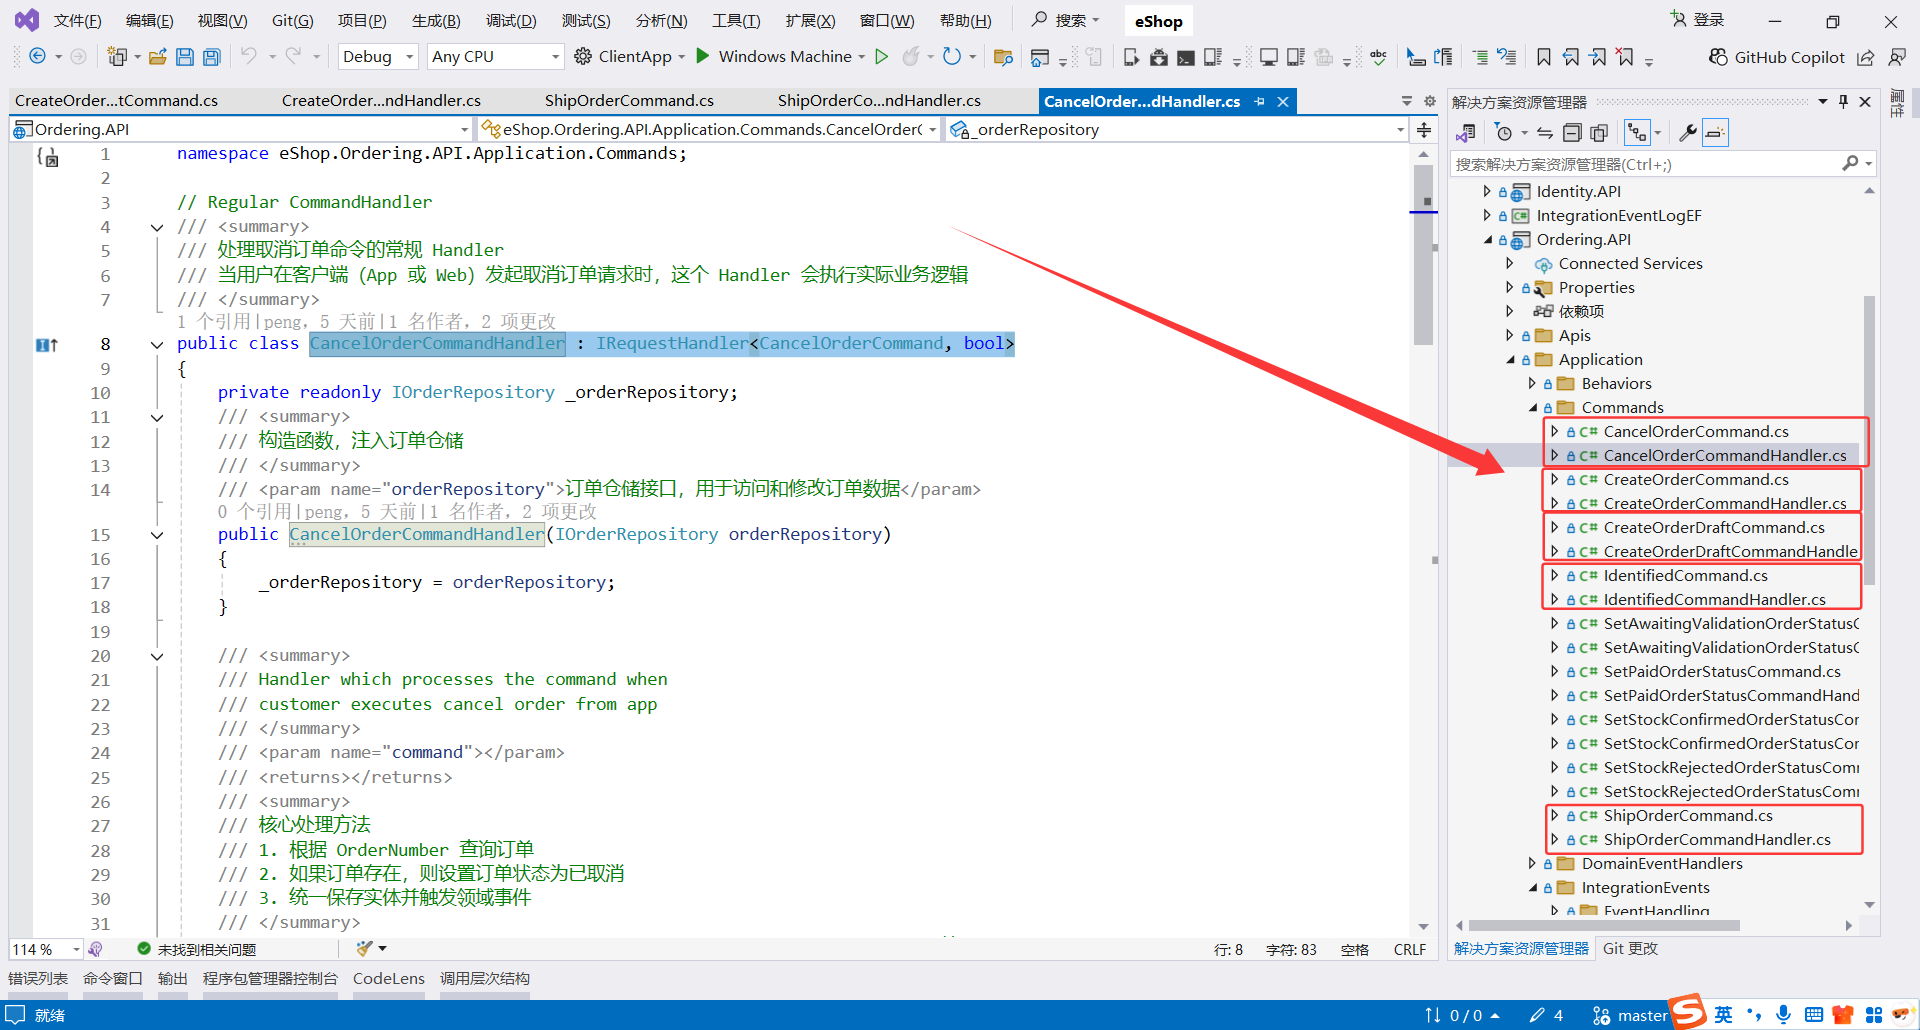Screen dimensions: 1920x1030
Task: Clear all bookmarks icon
Action: point(1626,57)
